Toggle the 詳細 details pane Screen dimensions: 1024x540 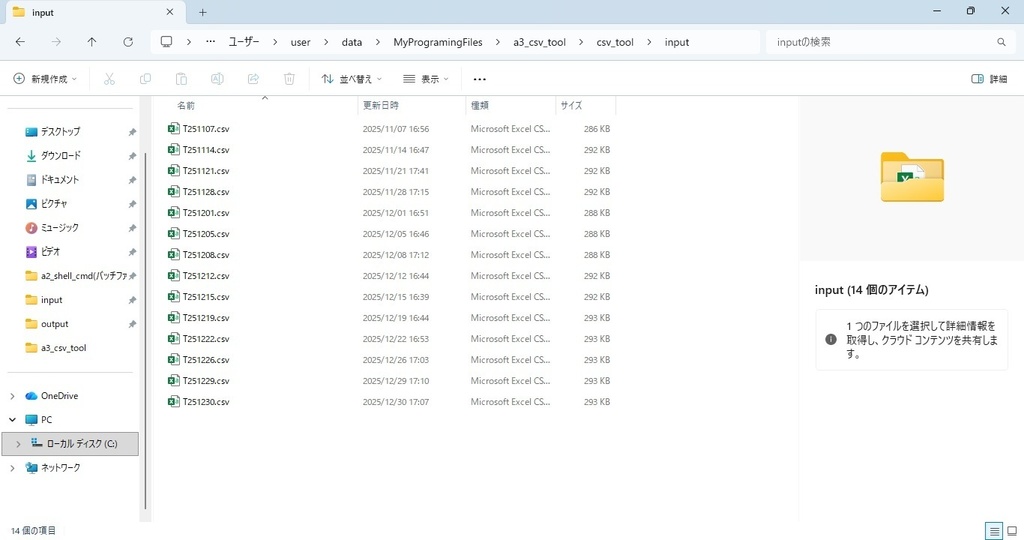989,79
